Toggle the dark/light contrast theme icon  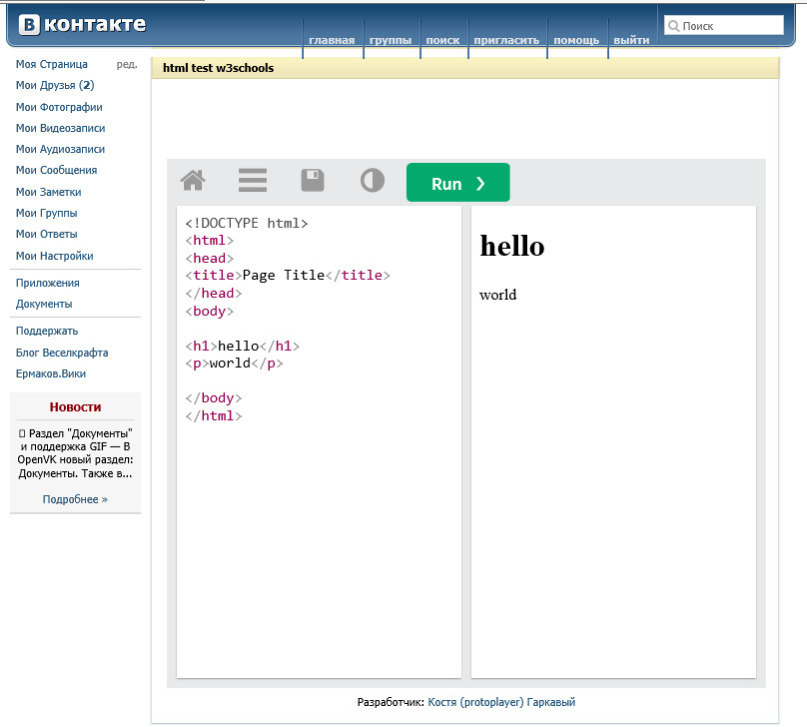[372, 181]
